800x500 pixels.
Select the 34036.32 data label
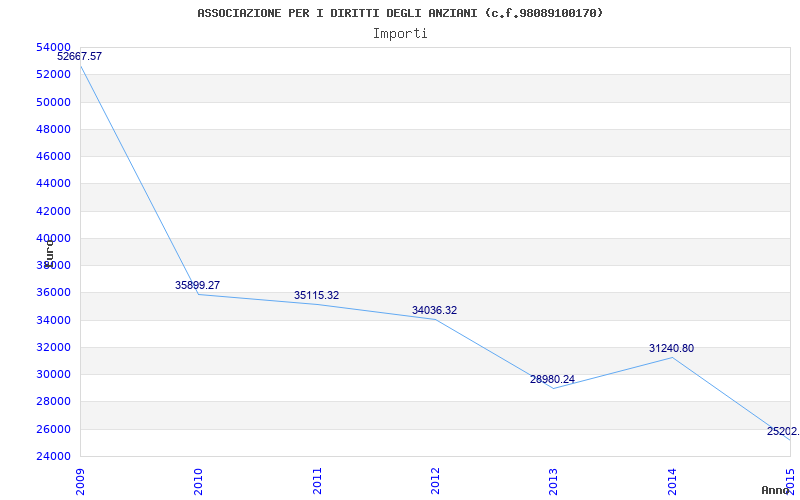(x=435, y=310)
